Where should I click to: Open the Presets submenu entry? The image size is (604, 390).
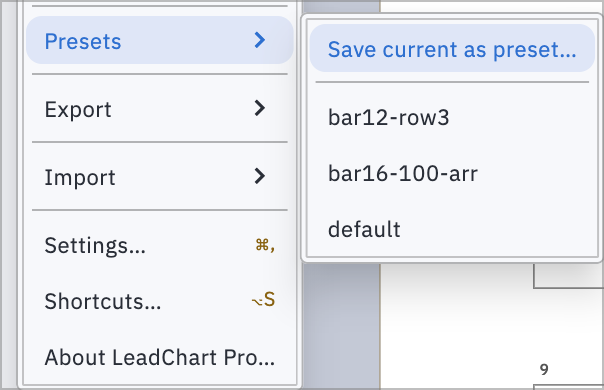[159, 40]
